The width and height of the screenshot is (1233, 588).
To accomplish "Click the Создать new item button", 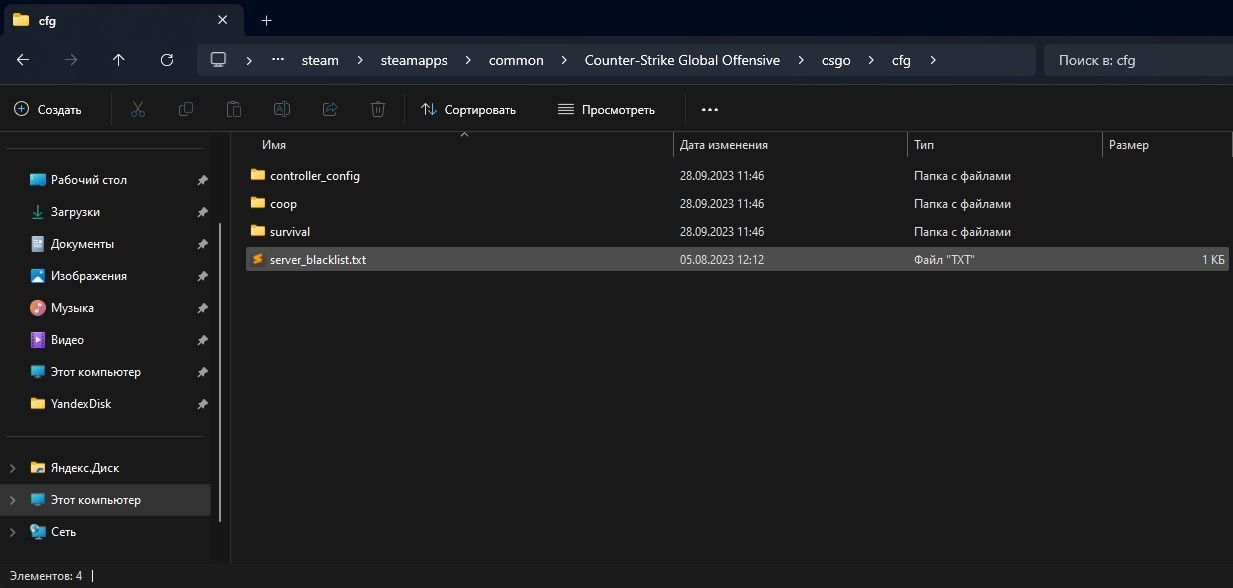I will point(48,109).
